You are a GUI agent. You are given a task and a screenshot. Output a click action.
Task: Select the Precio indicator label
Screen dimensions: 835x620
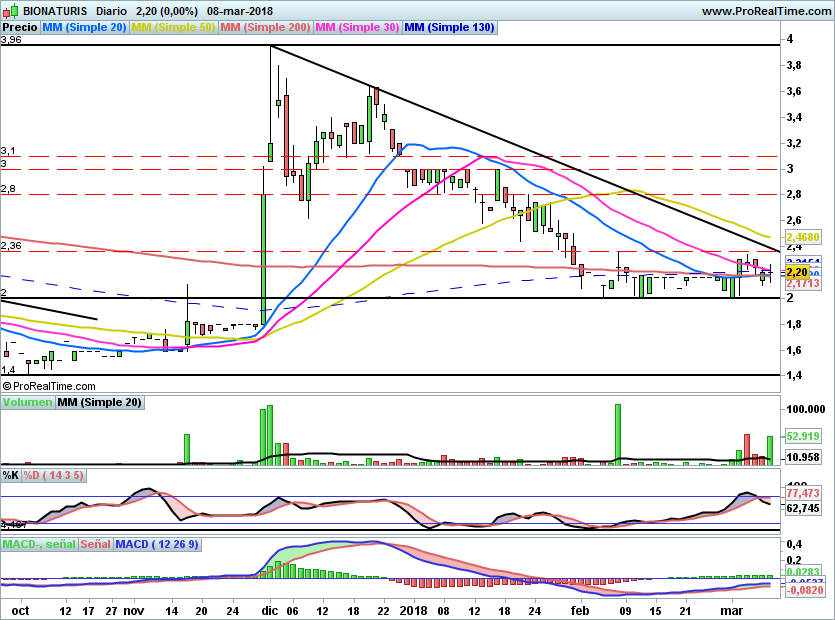pos(20,27)
